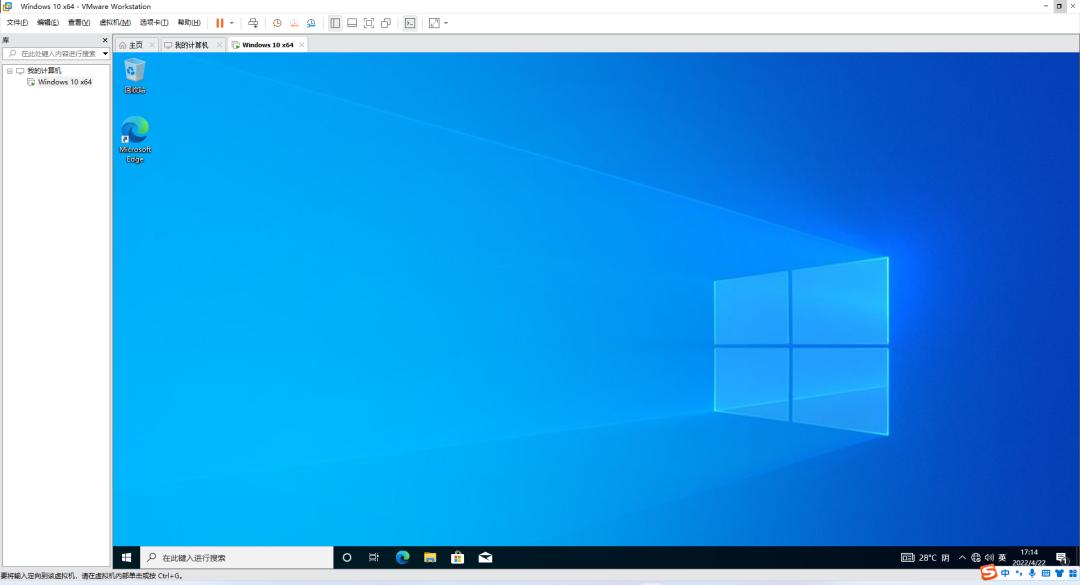Click the volume control in the system tray

[989, 557]
